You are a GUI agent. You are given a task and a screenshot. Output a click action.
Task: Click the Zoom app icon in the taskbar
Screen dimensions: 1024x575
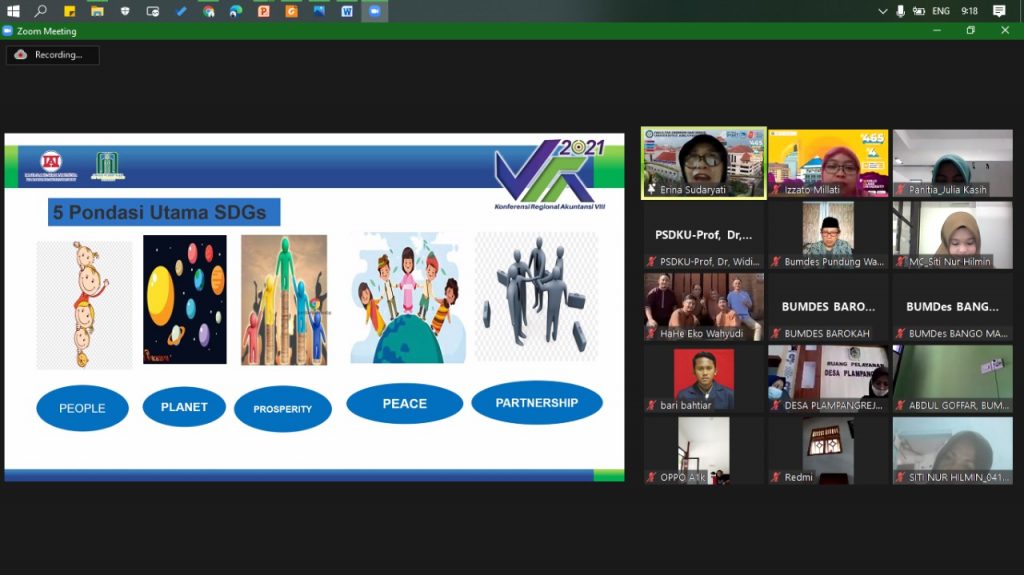[x=375, y=11]
